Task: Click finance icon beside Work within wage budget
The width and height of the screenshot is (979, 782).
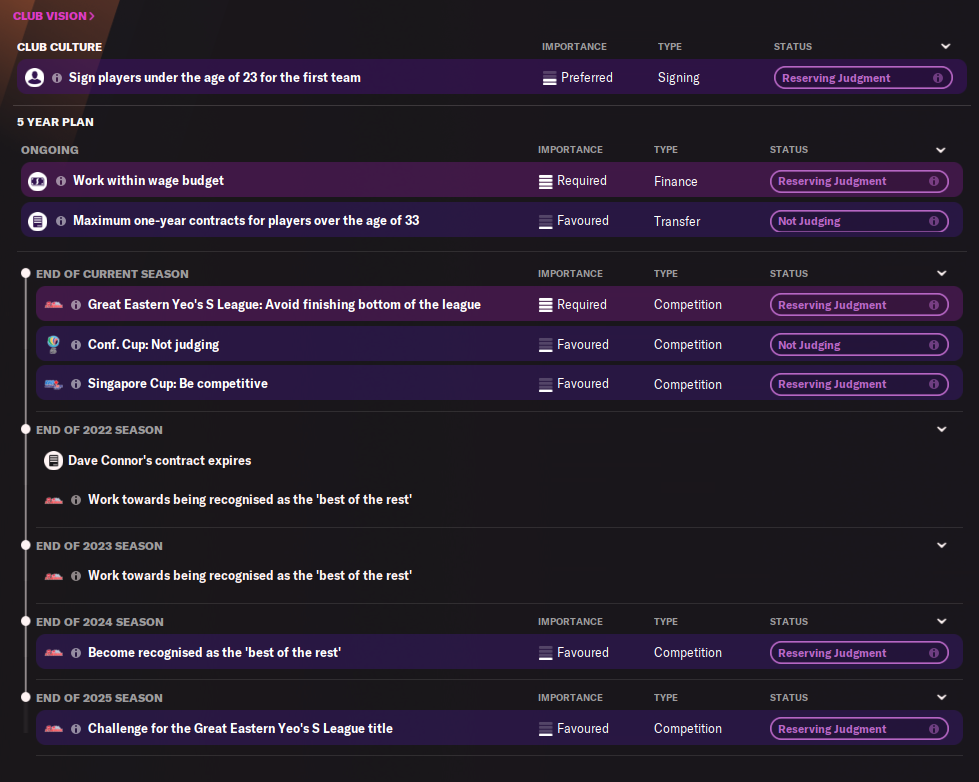Action: point(38,181)
